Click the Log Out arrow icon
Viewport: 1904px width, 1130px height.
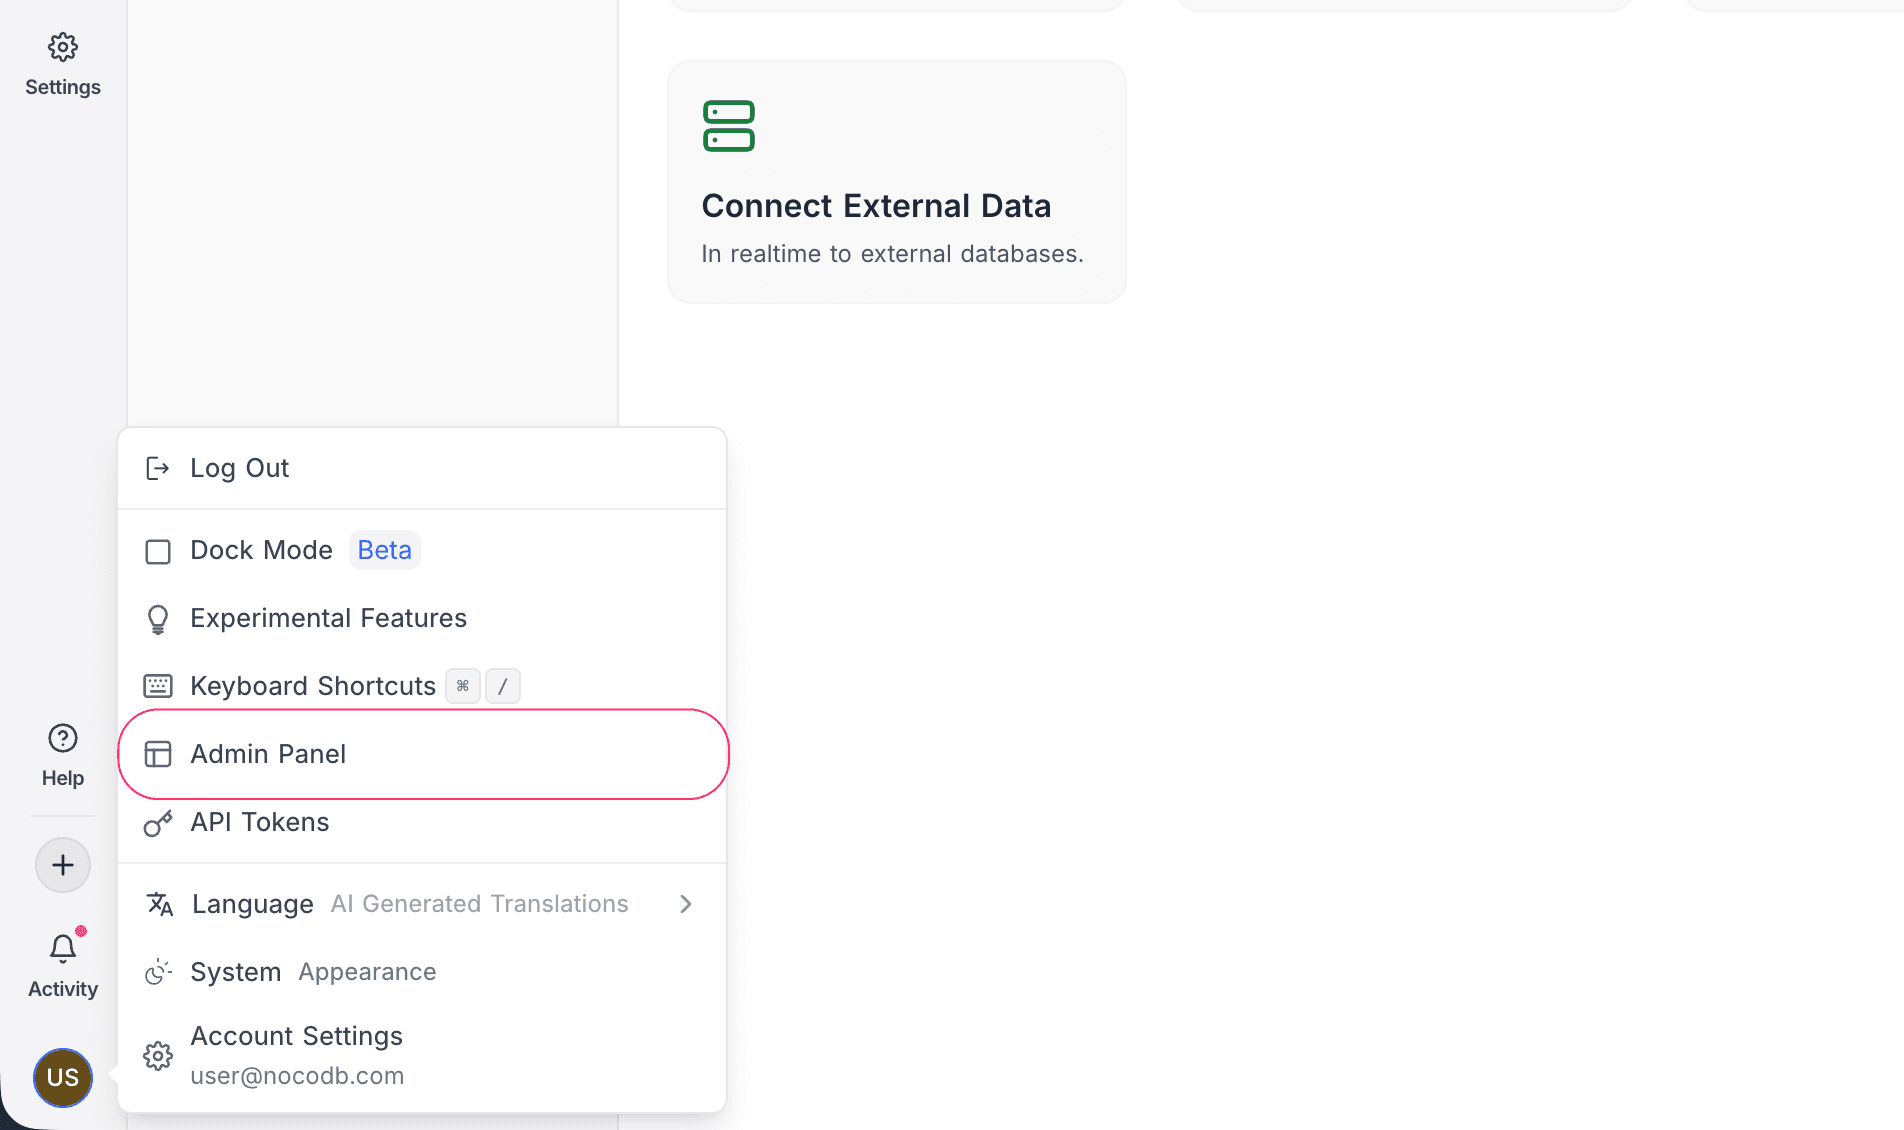pos(158,468)
